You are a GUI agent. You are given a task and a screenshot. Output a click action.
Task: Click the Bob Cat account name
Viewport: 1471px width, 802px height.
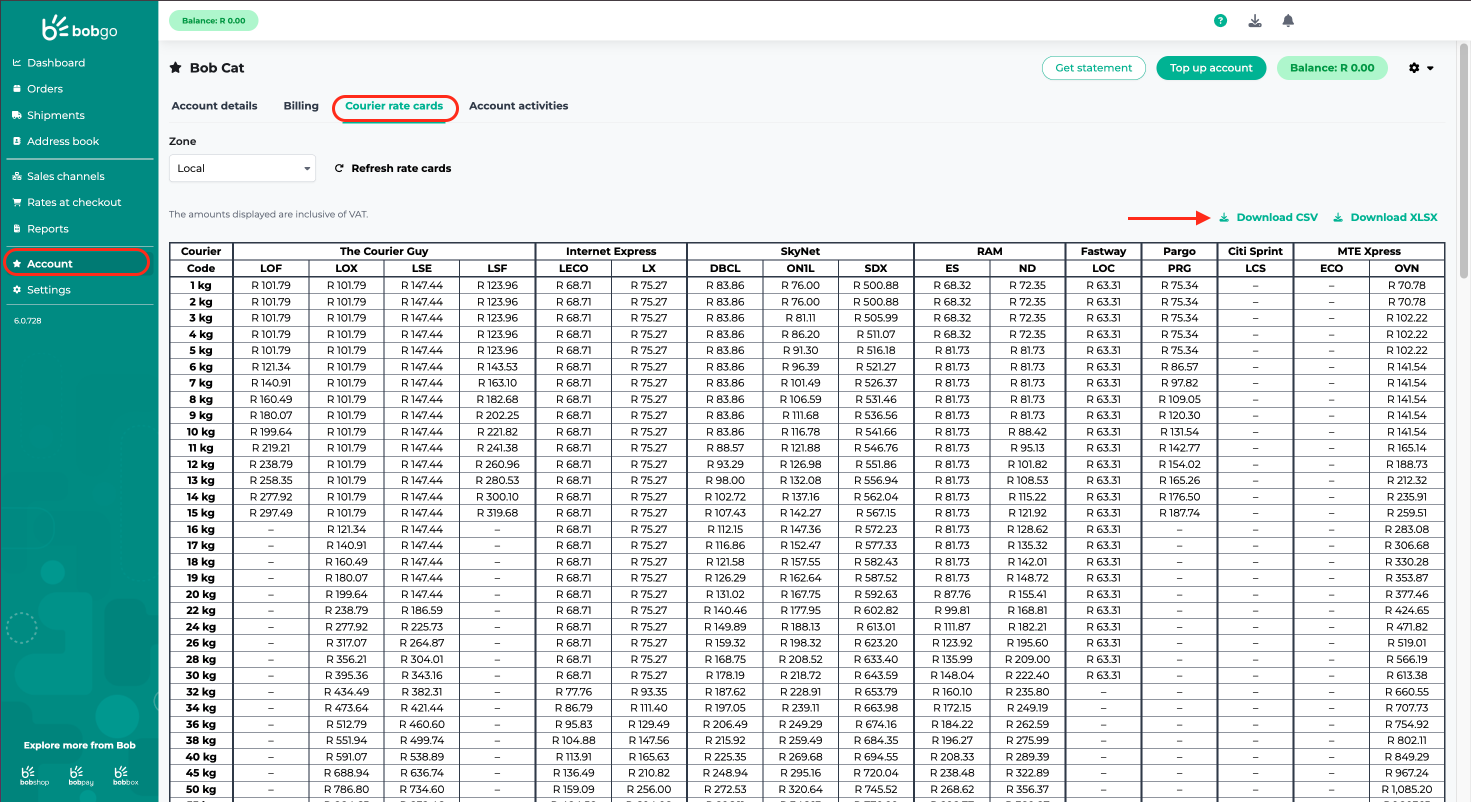217,68
